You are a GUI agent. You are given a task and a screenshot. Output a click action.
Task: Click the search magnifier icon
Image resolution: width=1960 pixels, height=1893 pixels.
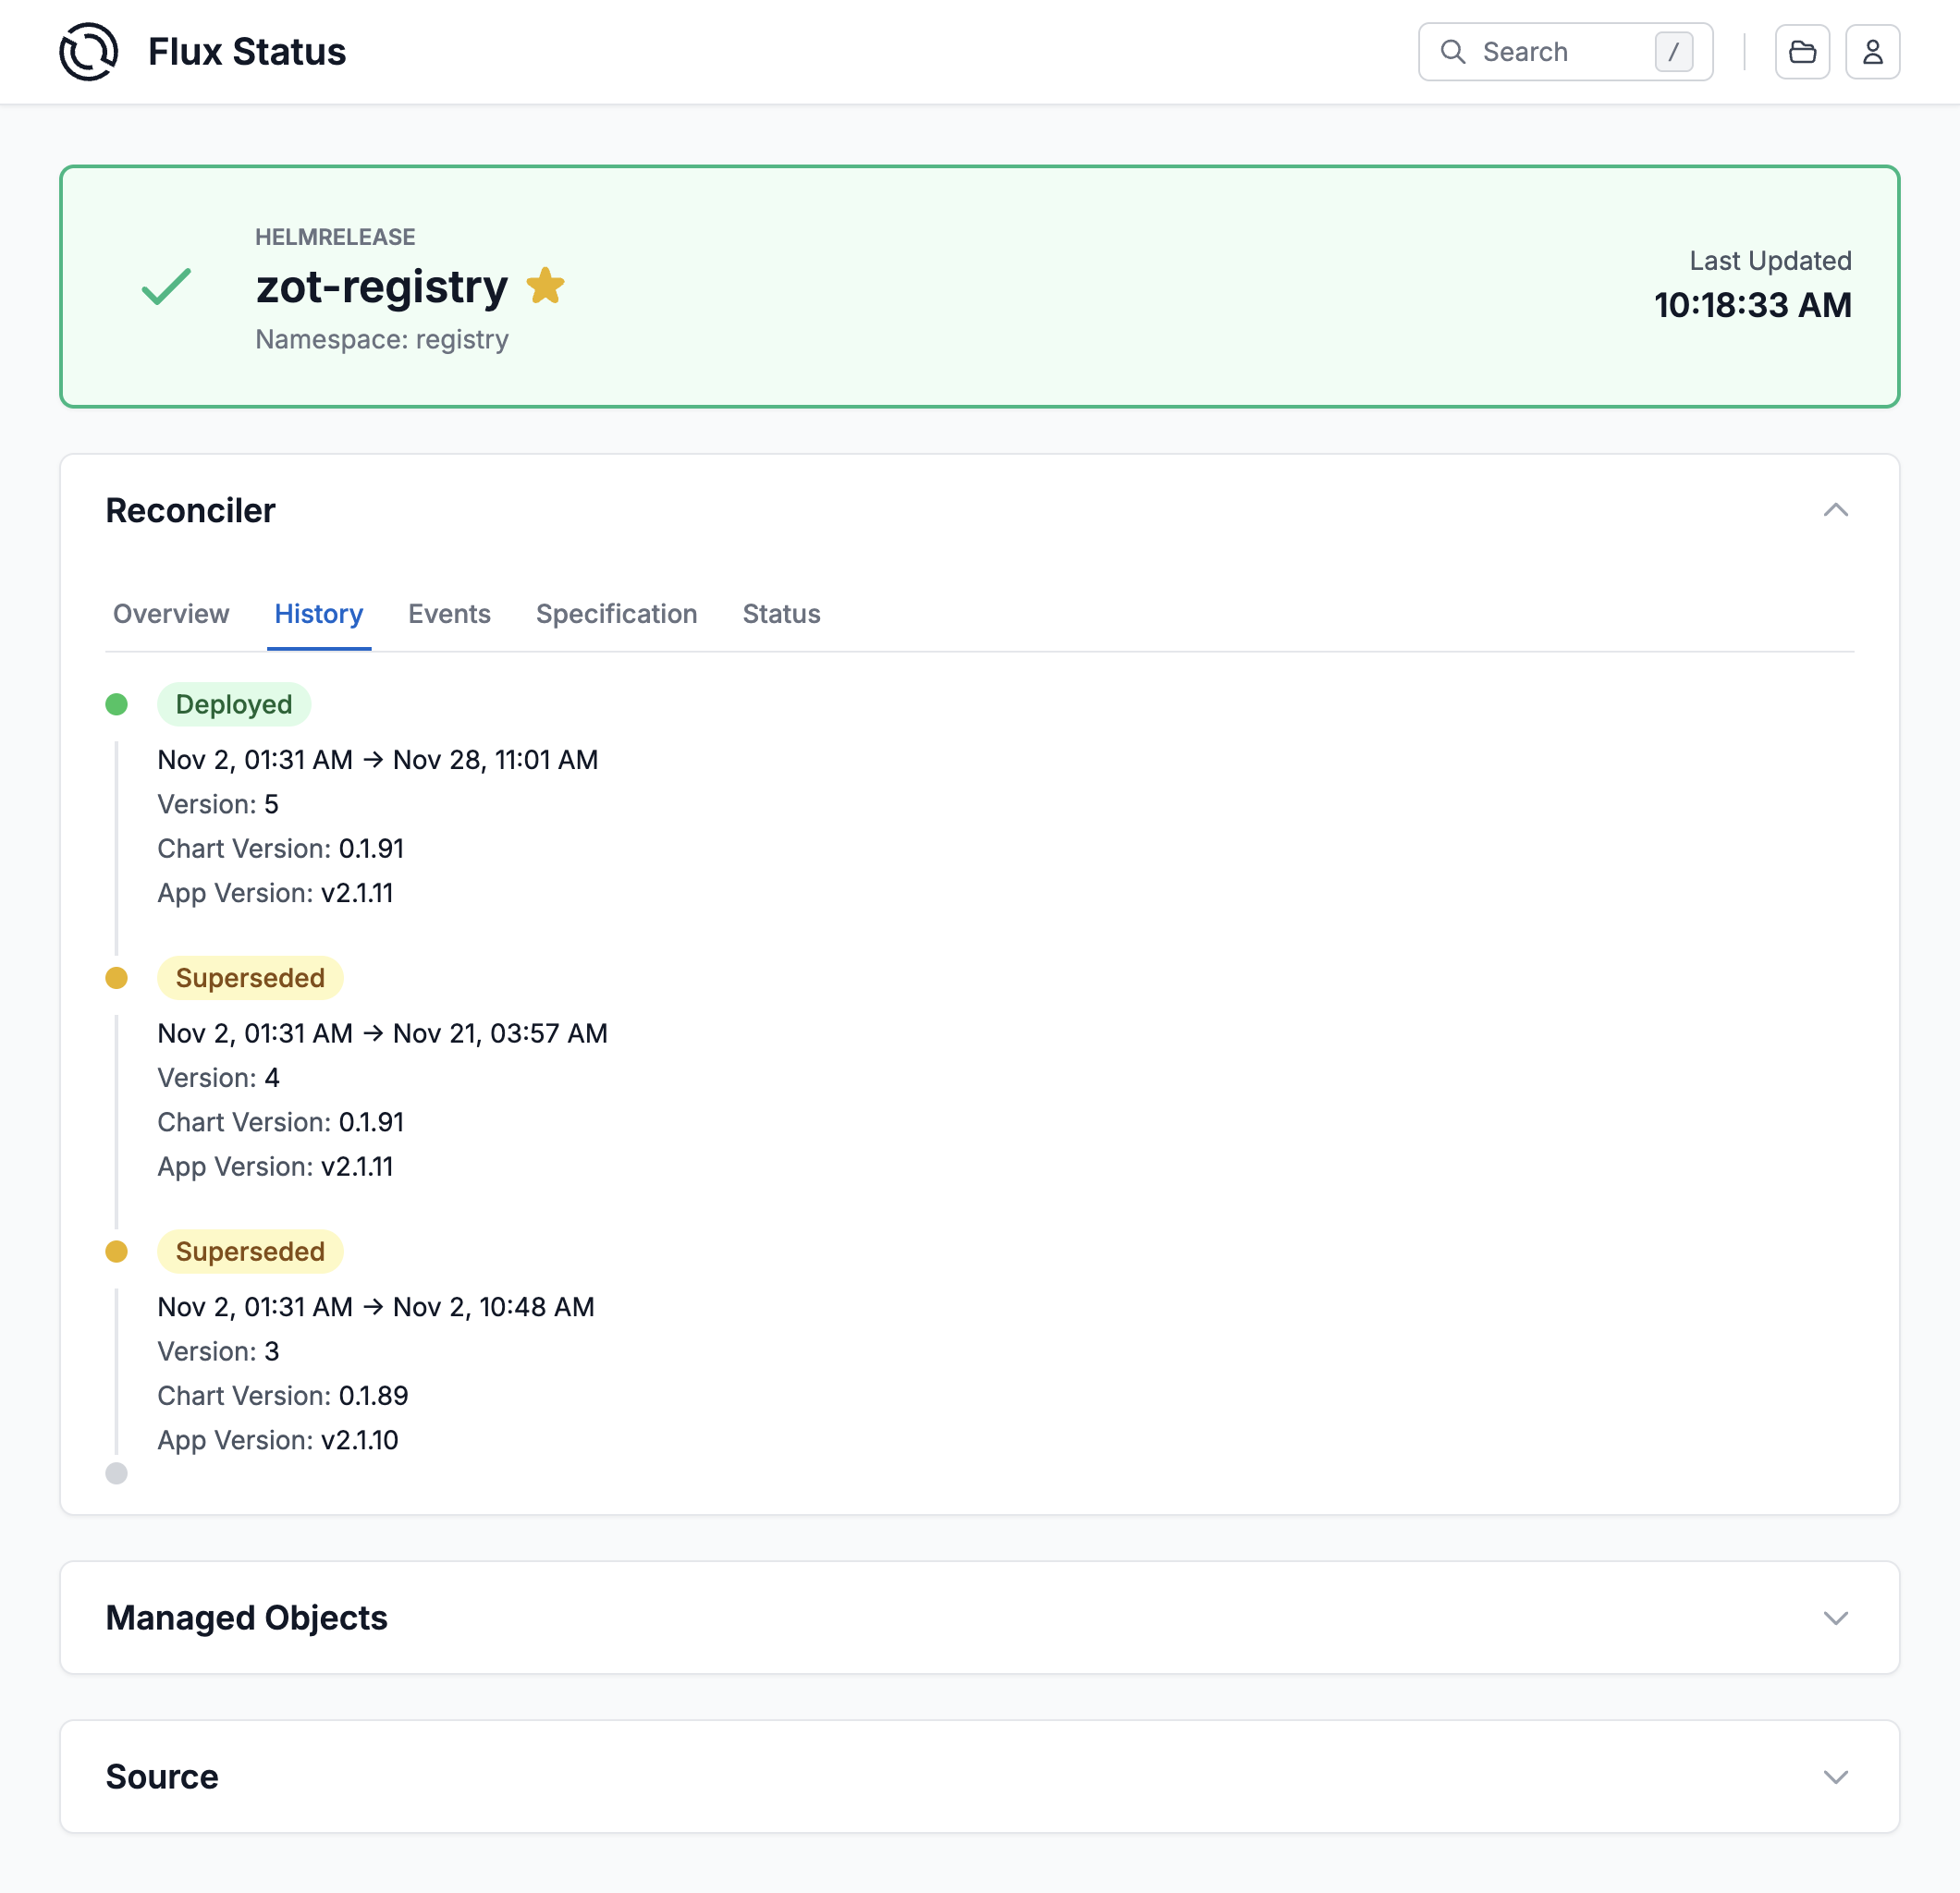coord(1452,52)
